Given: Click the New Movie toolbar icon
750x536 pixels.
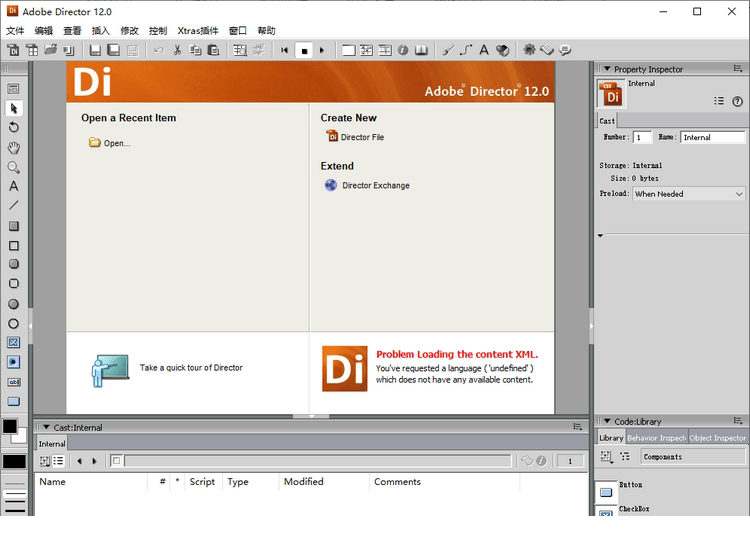Looking at the screenshot, I should [x=13, y=50].
